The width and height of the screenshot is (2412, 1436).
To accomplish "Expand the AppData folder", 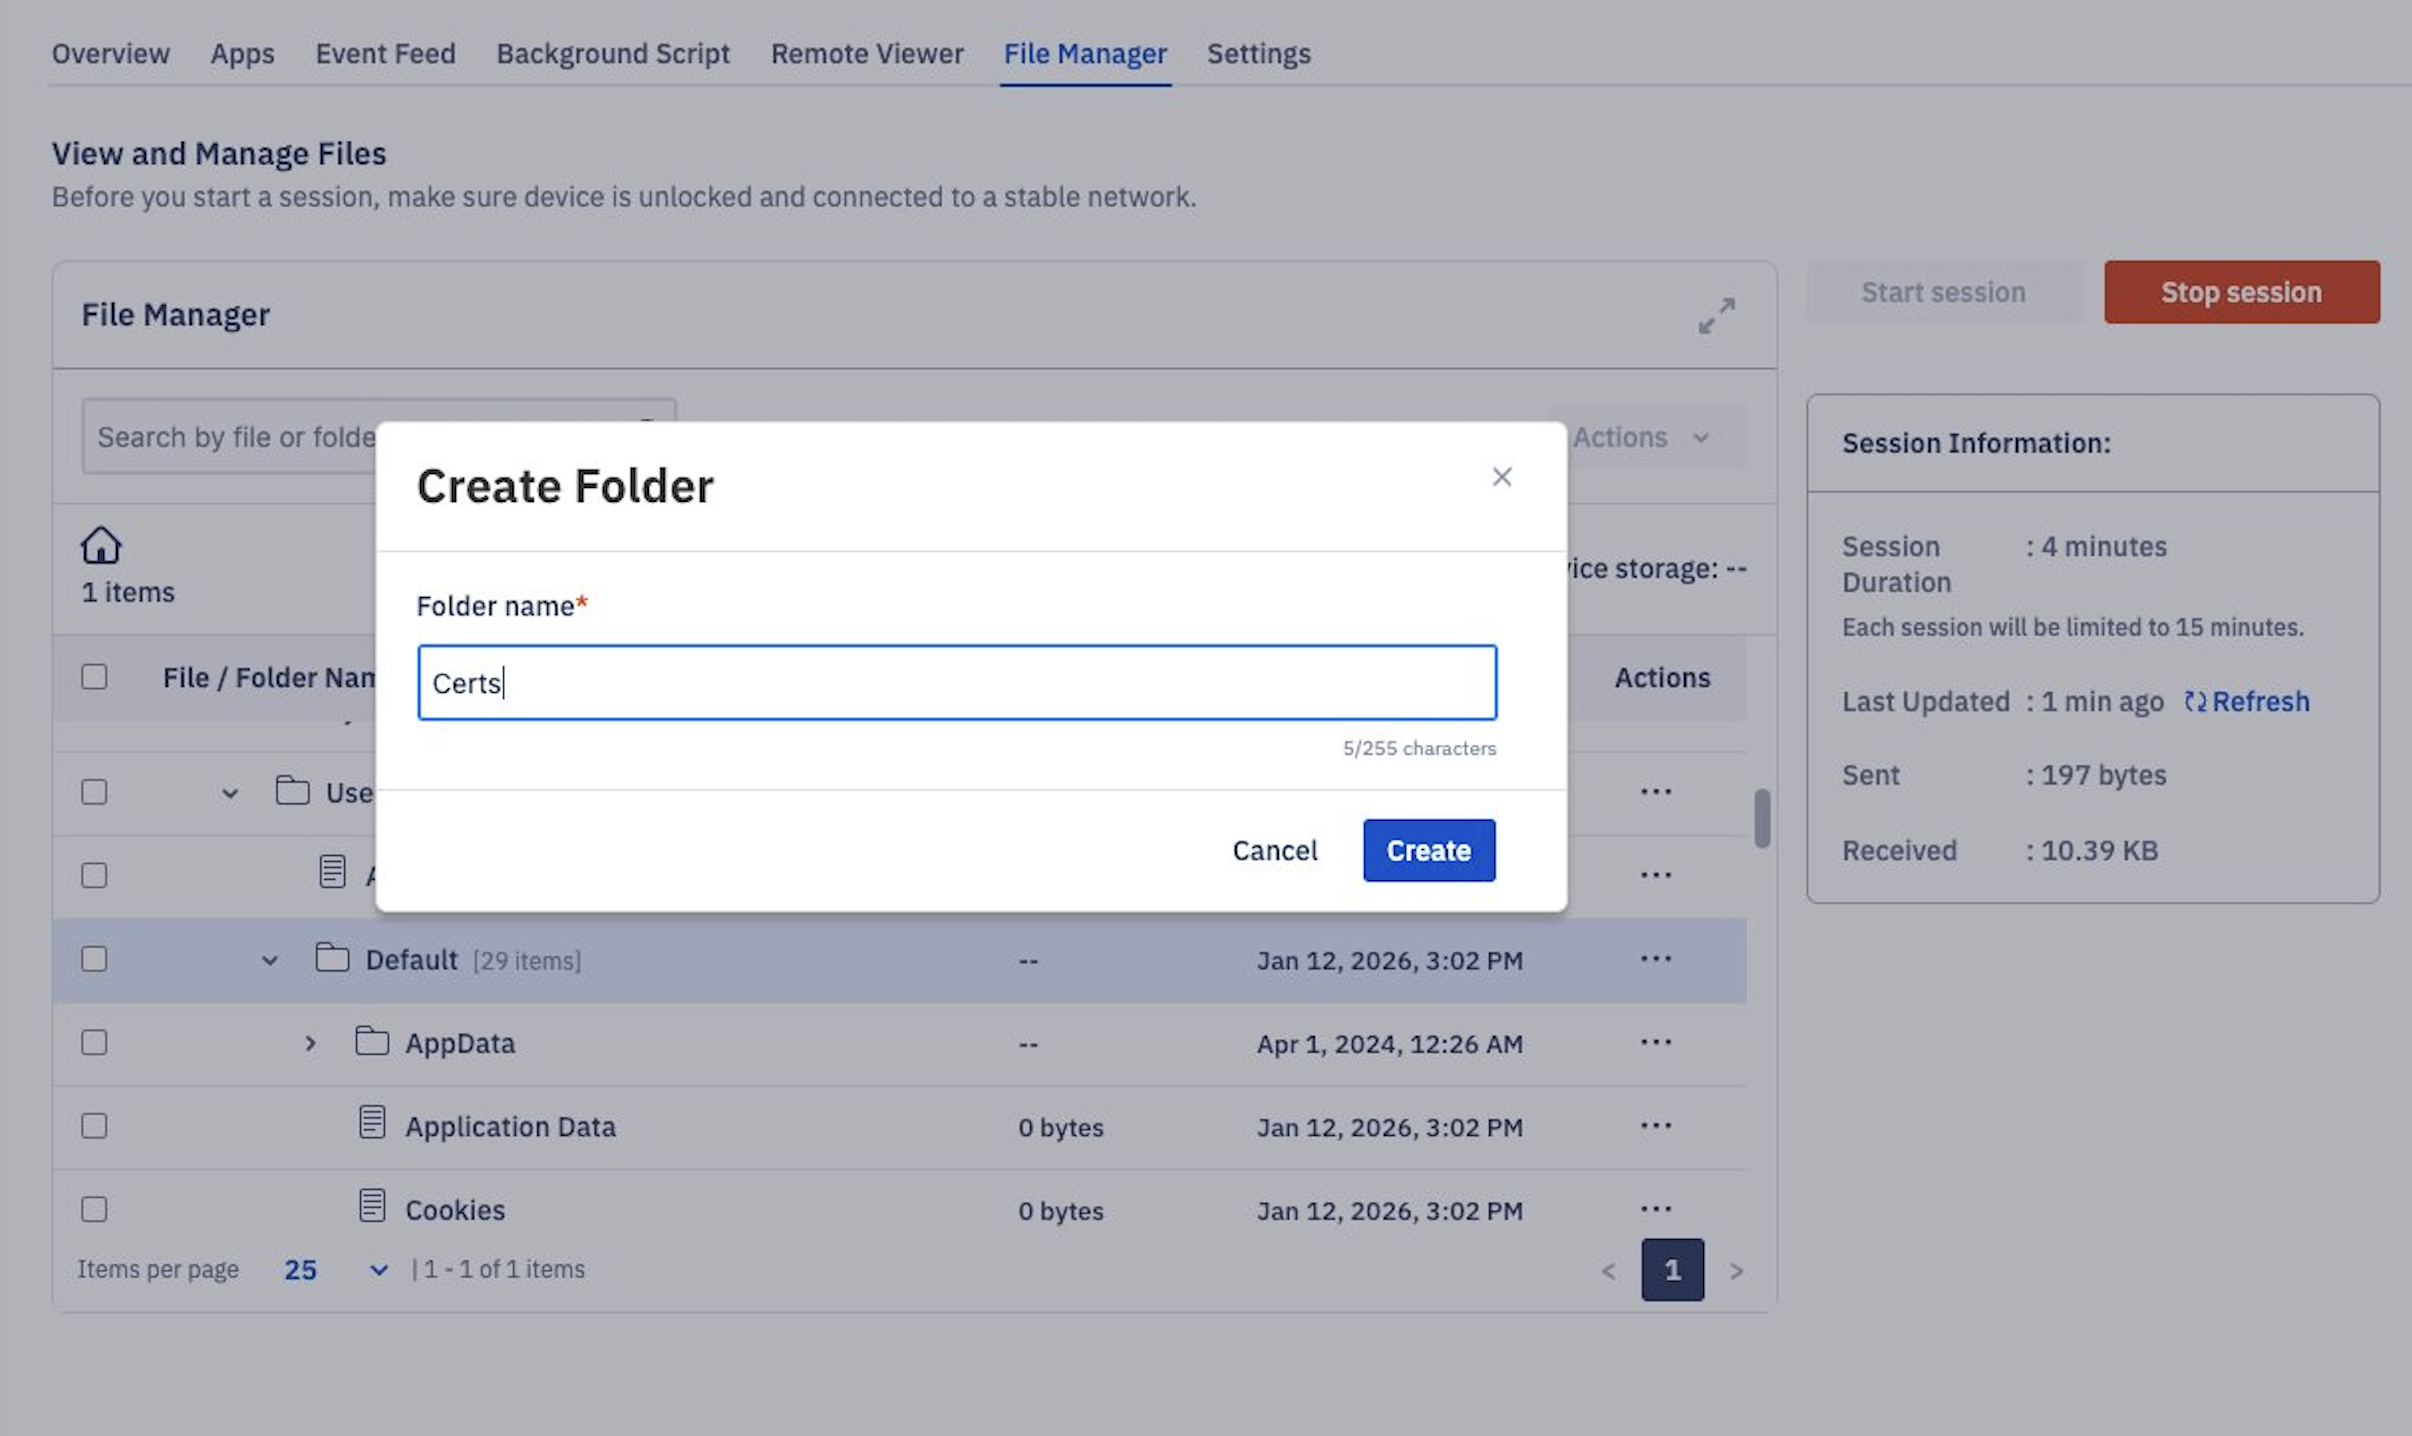I will (310, 1043).
